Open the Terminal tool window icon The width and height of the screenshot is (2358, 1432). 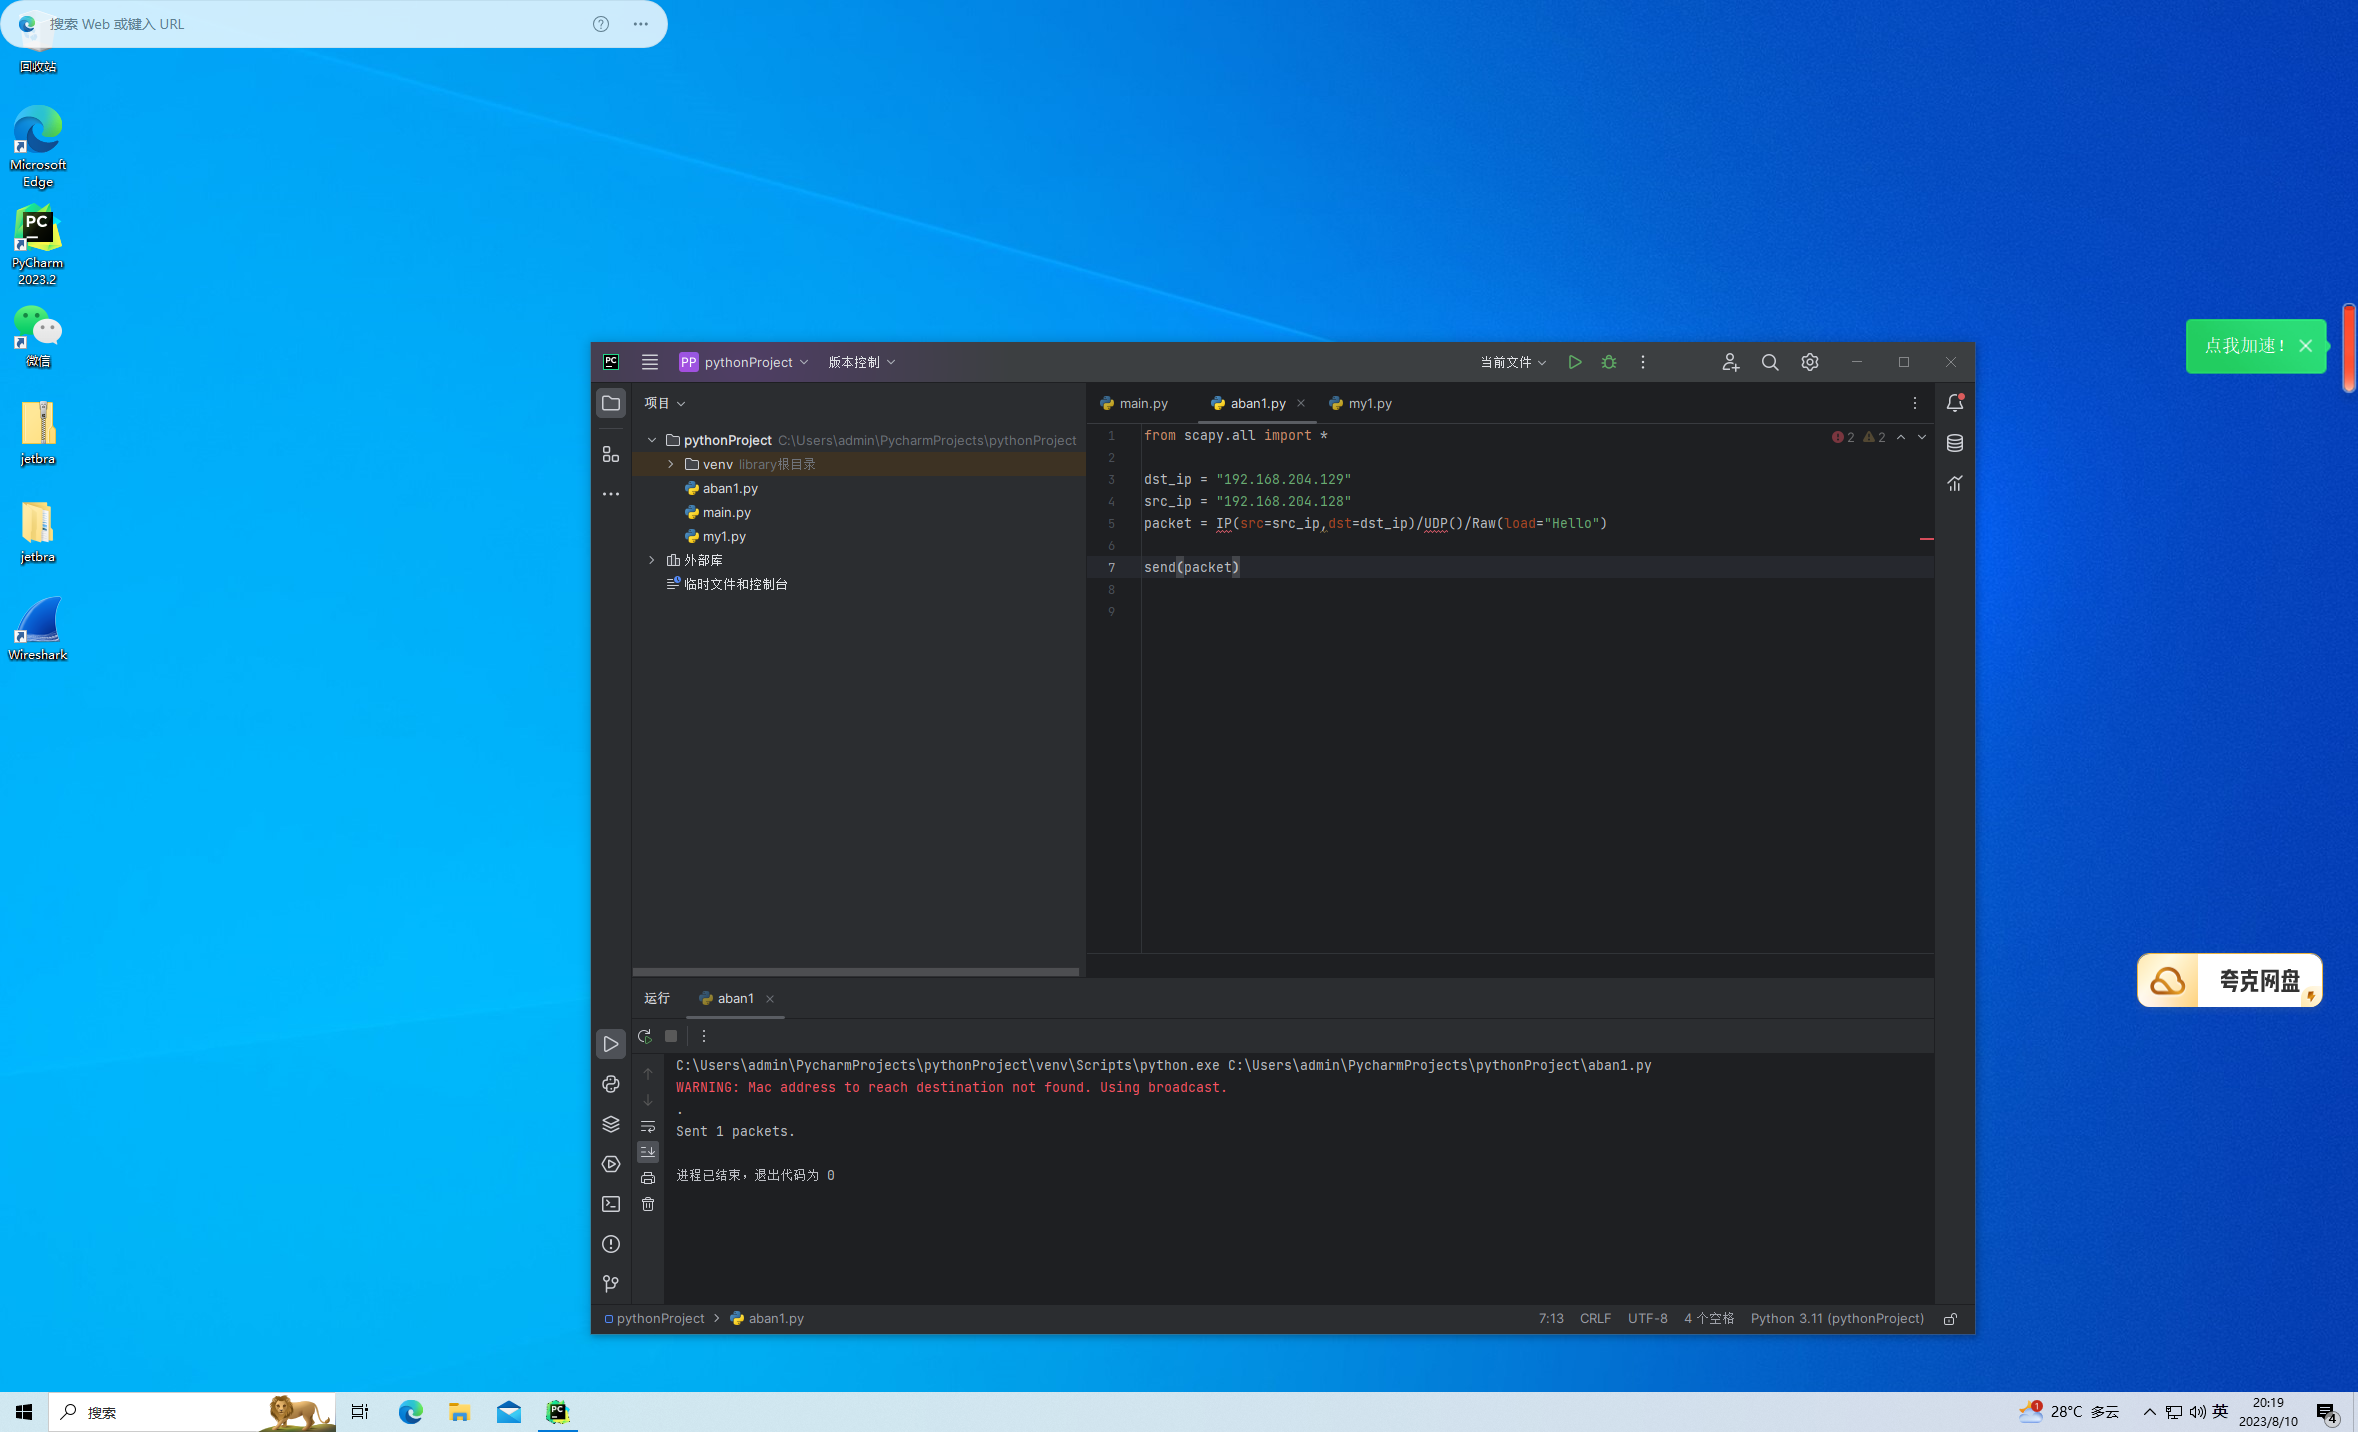click(x=611, y=1204)
